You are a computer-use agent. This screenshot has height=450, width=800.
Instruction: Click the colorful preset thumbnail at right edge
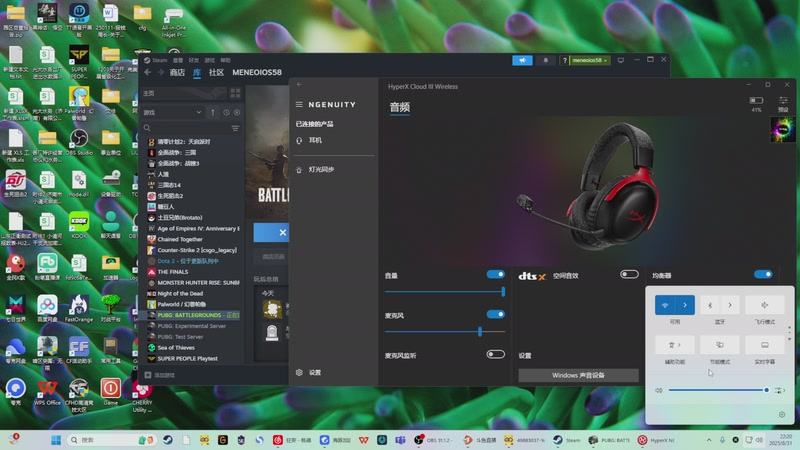[x=782, y=129]
